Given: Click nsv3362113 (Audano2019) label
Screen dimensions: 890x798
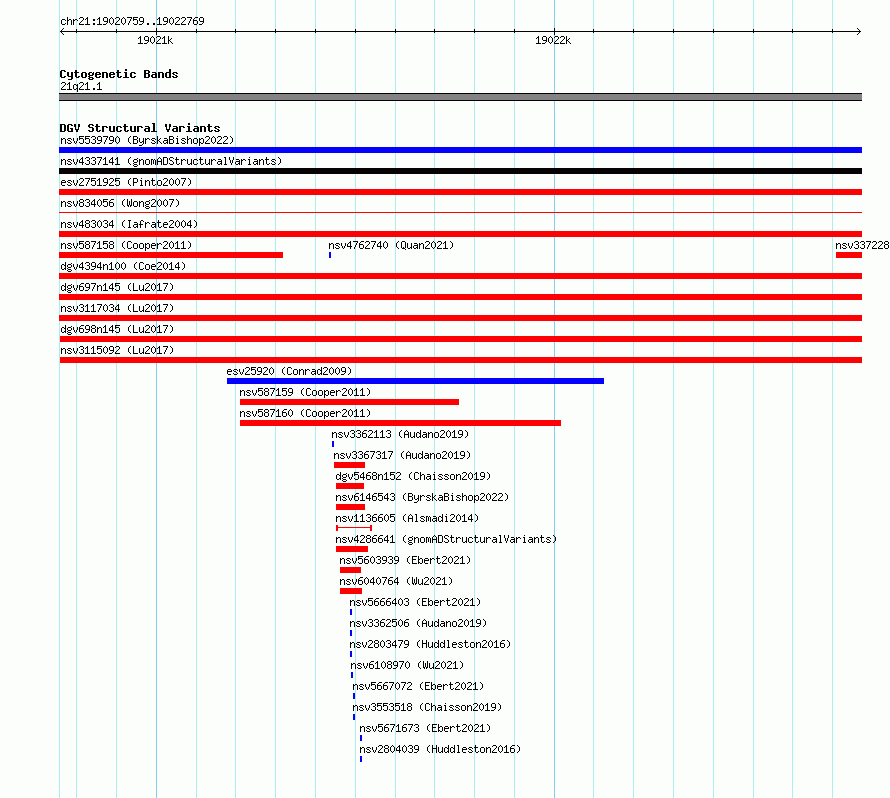Looking at the screenshot, I should click(x=400, y=434).
